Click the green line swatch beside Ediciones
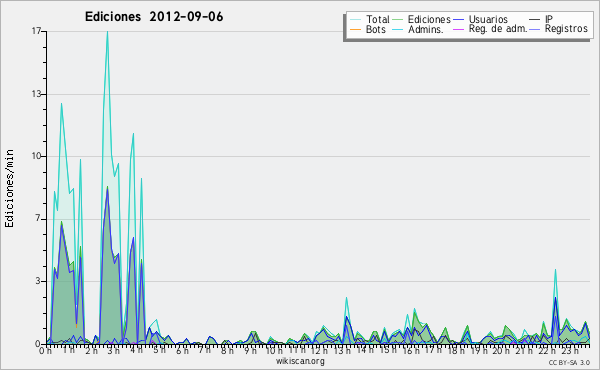Screen dimensions: 600x370 [x=398, y=20]
